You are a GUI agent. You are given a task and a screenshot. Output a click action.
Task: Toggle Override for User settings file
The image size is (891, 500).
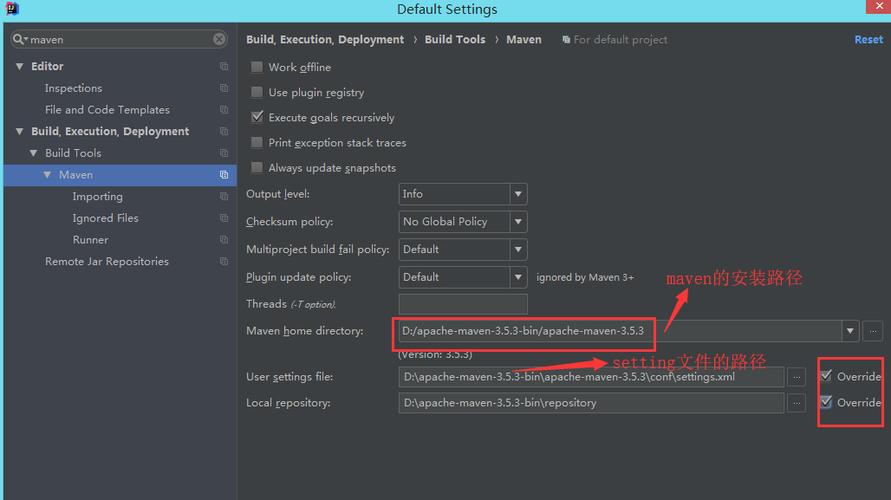(826, 376)
